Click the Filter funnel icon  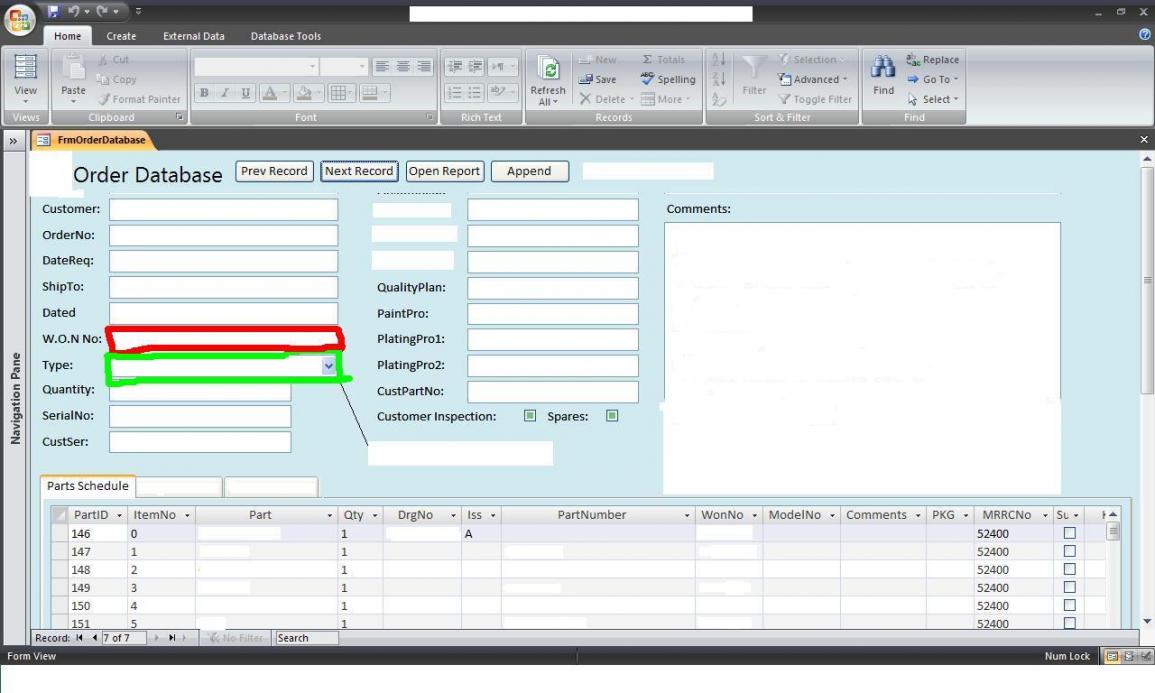click(753, 68)
